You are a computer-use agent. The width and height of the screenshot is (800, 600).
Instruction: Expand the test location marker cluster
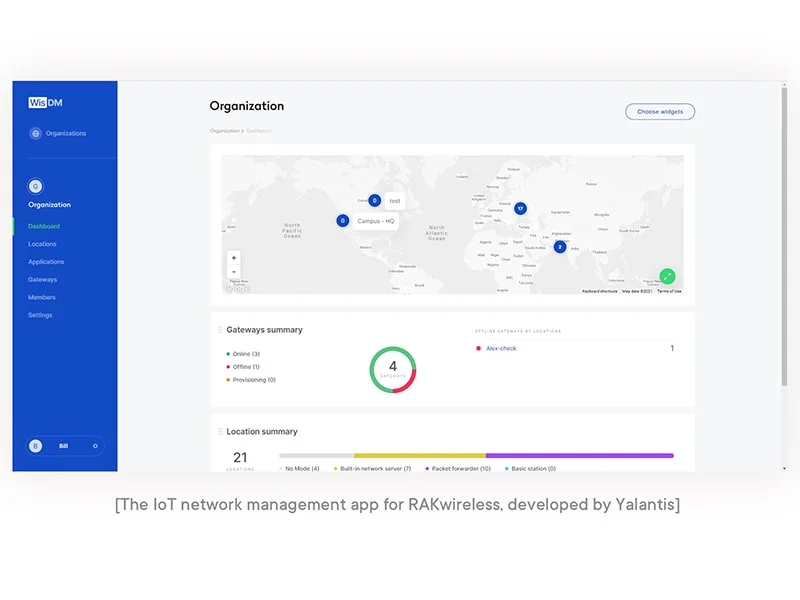click(x=373, y=200)
